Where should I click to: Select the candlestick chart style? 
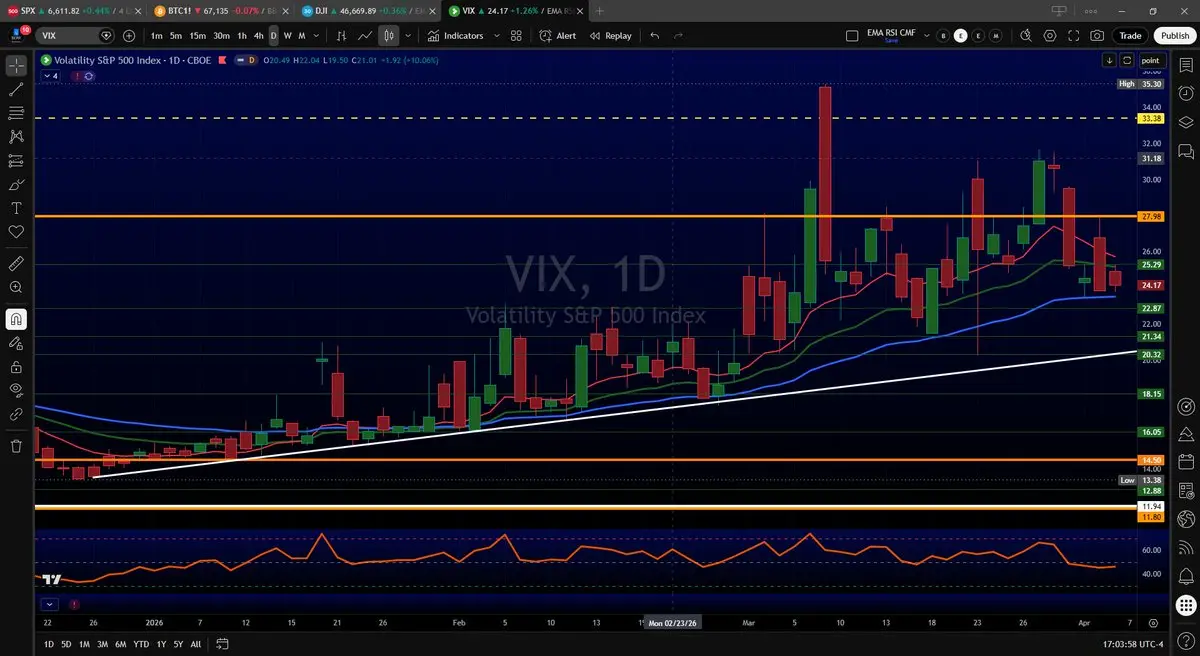click(389, 35)
